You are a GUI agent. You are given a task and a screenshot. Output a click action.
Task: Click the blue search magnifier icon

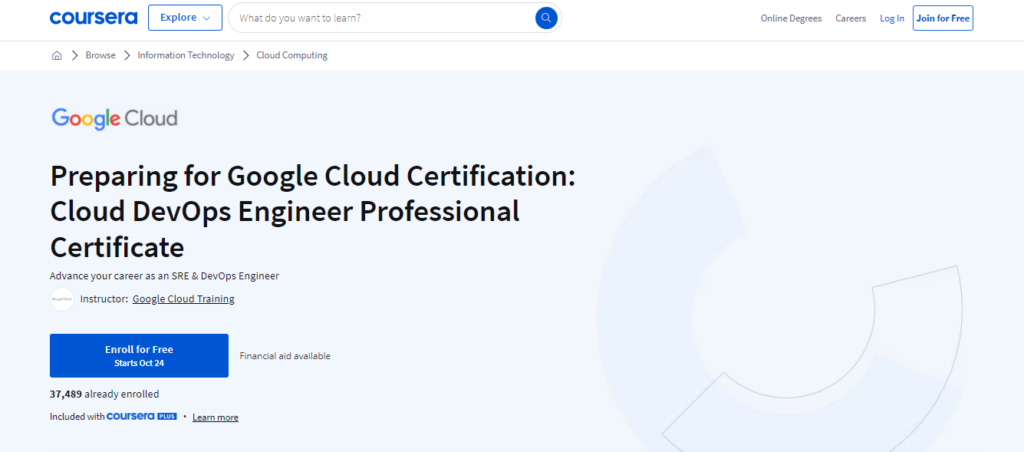pyautogui.click(x=546, y=18)
